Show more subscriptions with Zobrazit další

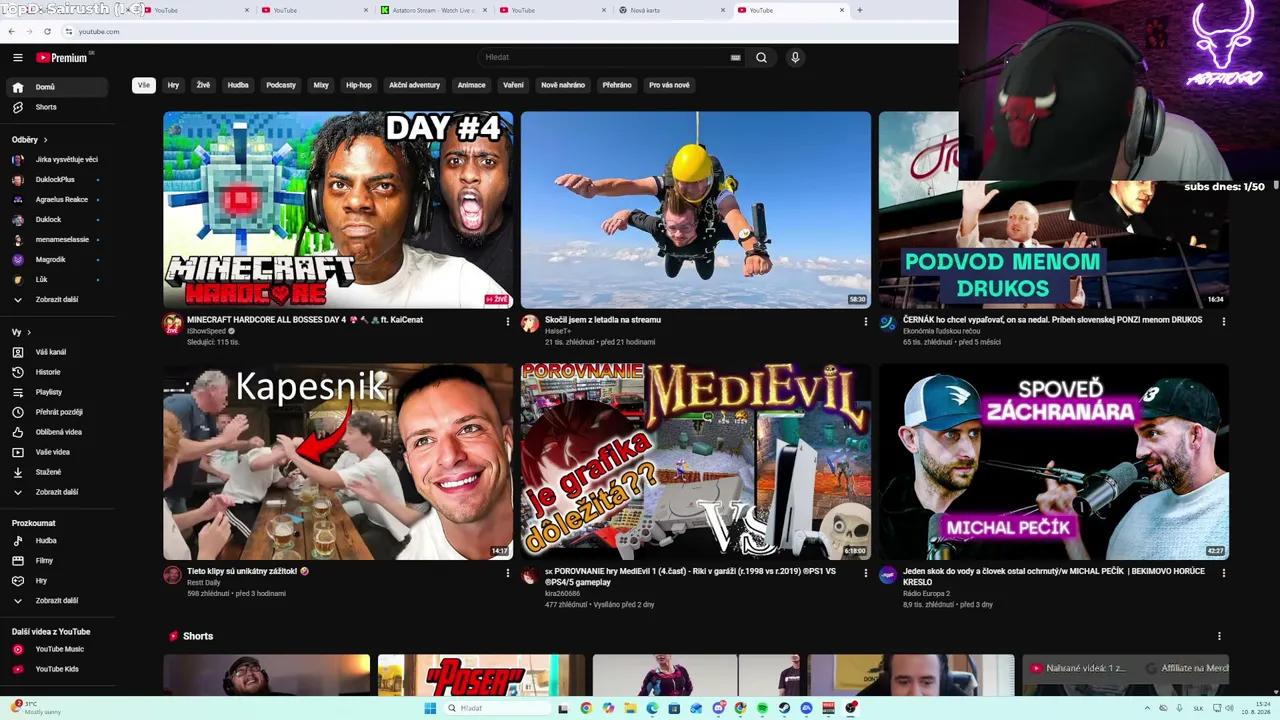pos(56,300)
